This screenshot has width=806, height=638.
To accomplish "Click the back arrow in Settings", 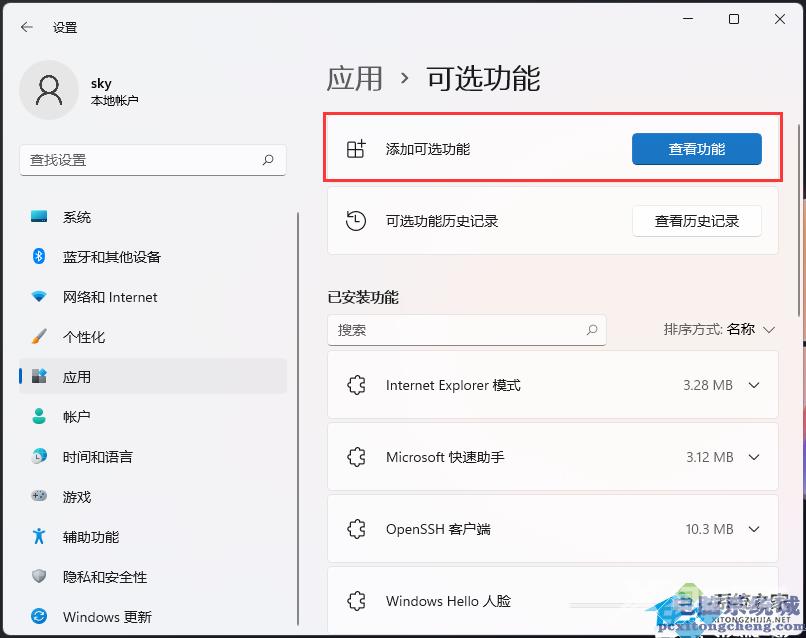I will [x=27, y=27].
